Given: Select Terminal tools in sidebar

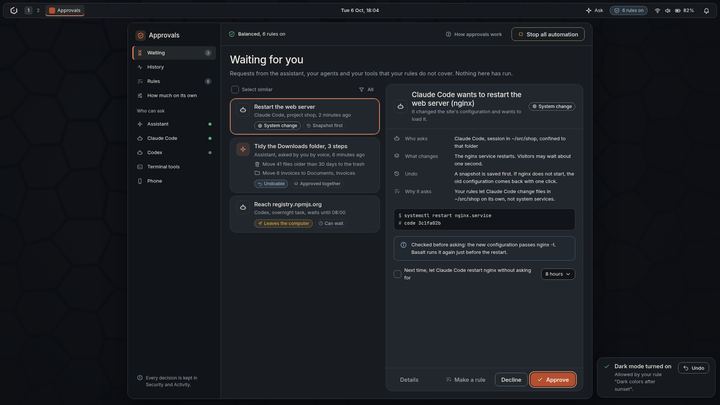Looking at the screenshot, I should pyautogui.click(x=174, y=167).
